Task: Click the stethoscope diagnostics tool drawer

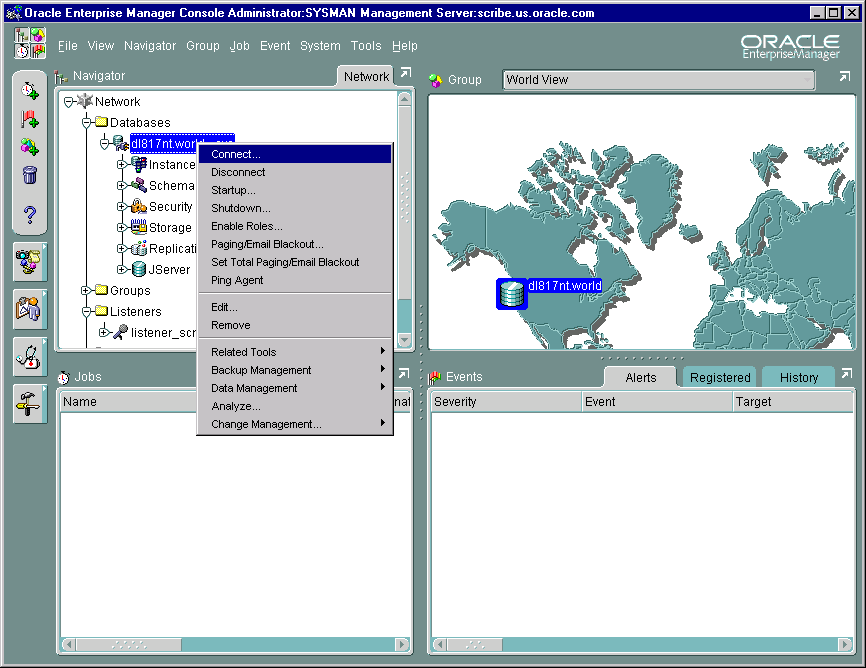Action: 30,356
